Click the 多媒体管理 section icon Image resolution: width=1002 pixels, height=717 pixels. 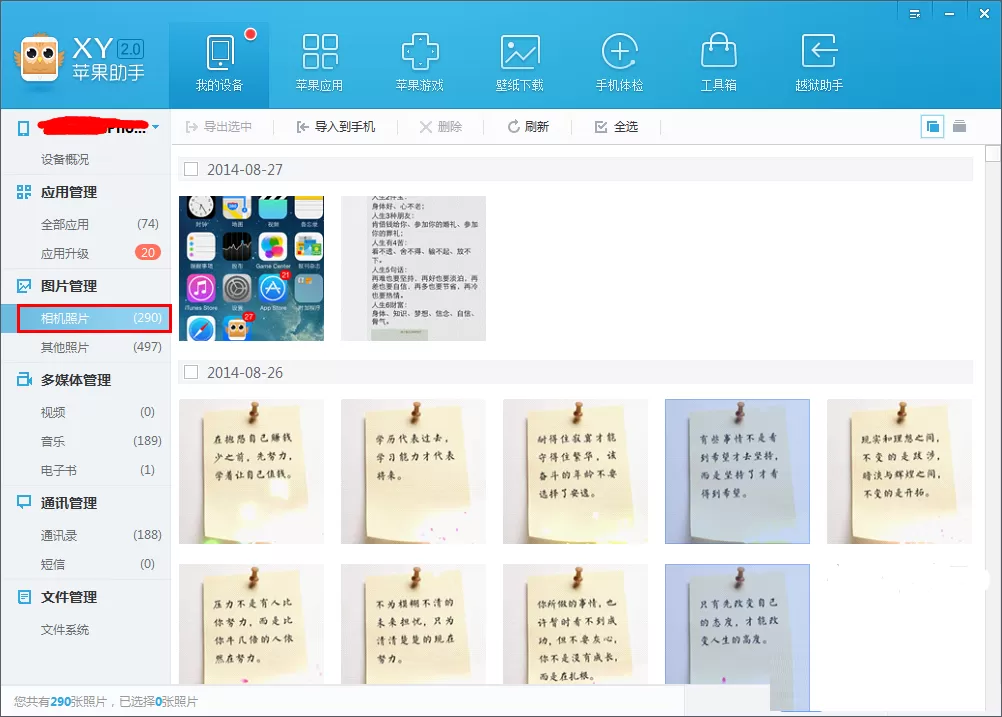point(24,380)
